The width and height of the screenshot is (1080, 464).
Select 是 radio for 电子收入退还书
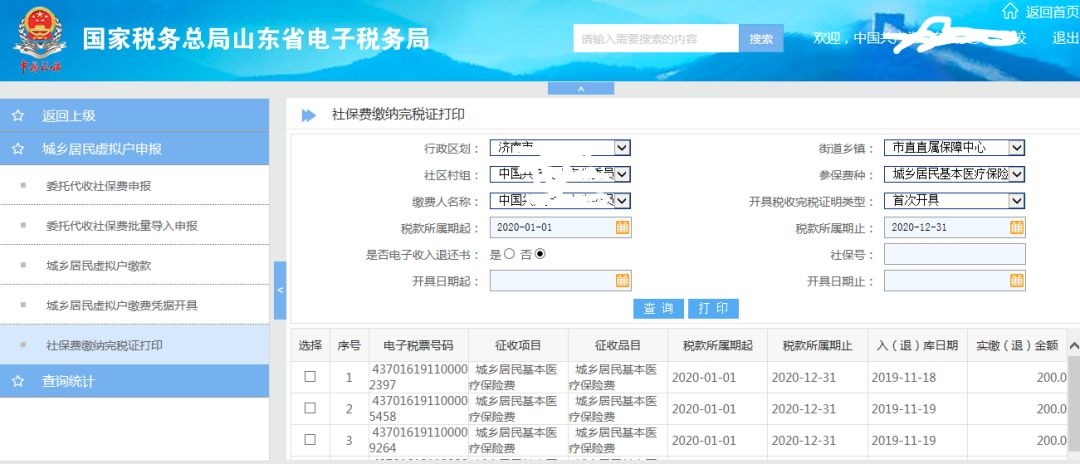[x=509, y=254]
